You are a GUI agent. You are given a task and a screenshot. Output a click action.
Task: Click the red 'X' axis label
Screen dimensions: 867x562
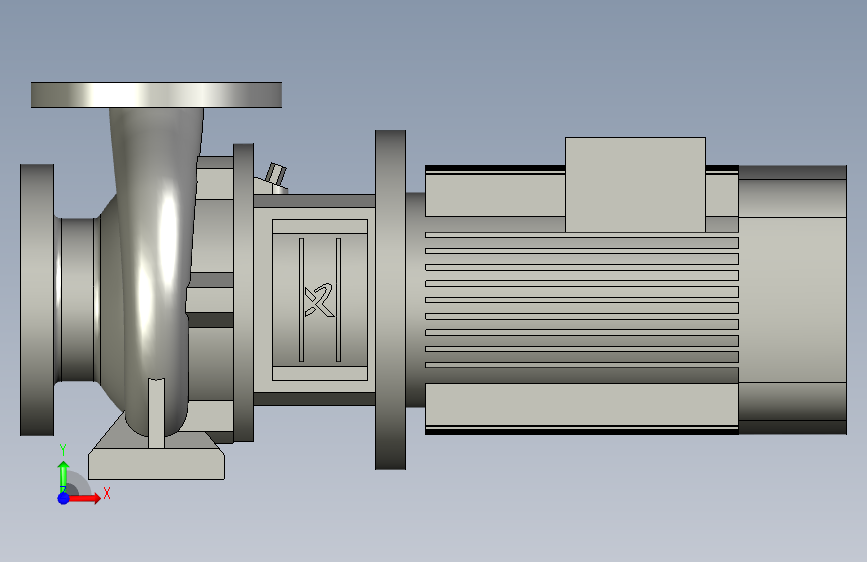pos(107,493)
